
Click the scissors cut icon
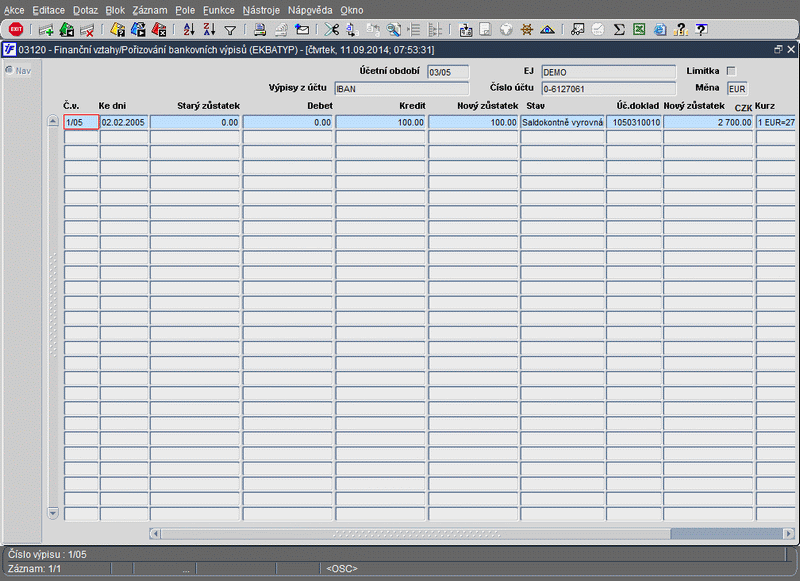[x=332, y=30]
